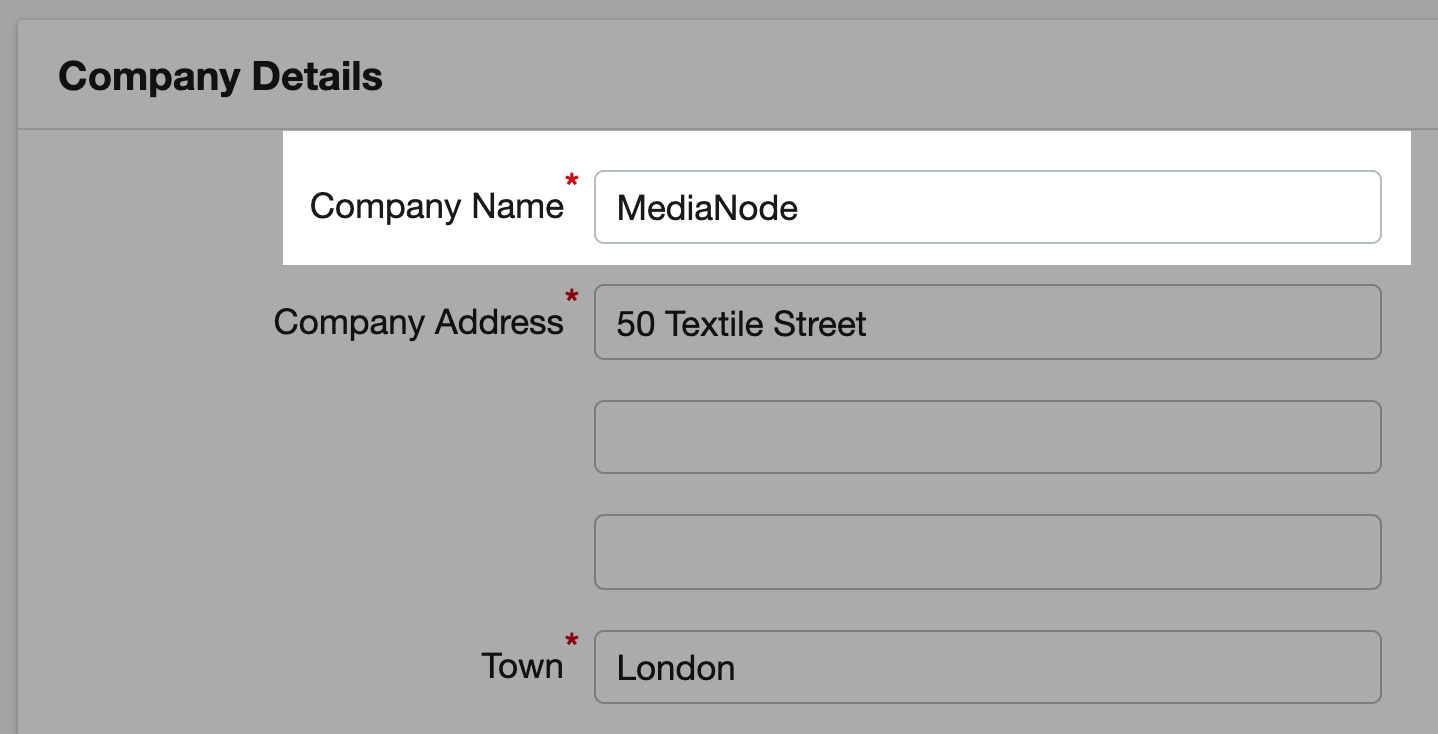Click the Company Details heading
The width and height of the screenshot is (1438, 734).
click(x=220, y=77)
